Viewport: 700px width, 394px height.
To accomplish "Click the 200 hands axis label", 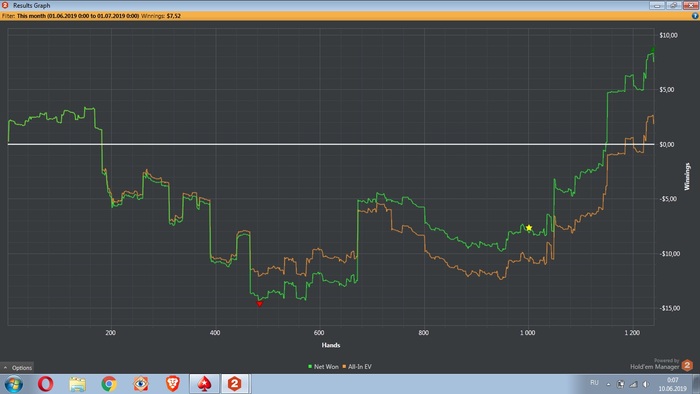I will (111, 332).
